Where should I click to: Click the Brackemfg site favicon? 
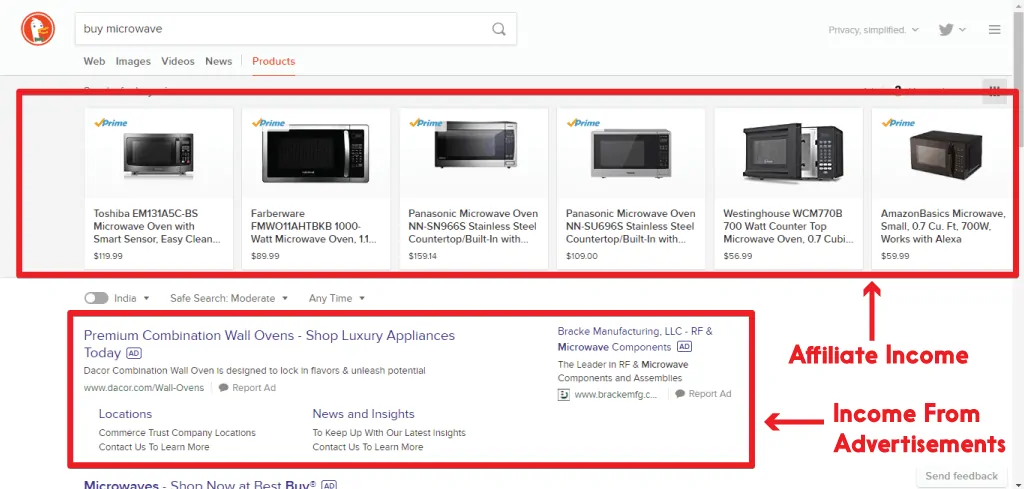[x=564, y=394]
